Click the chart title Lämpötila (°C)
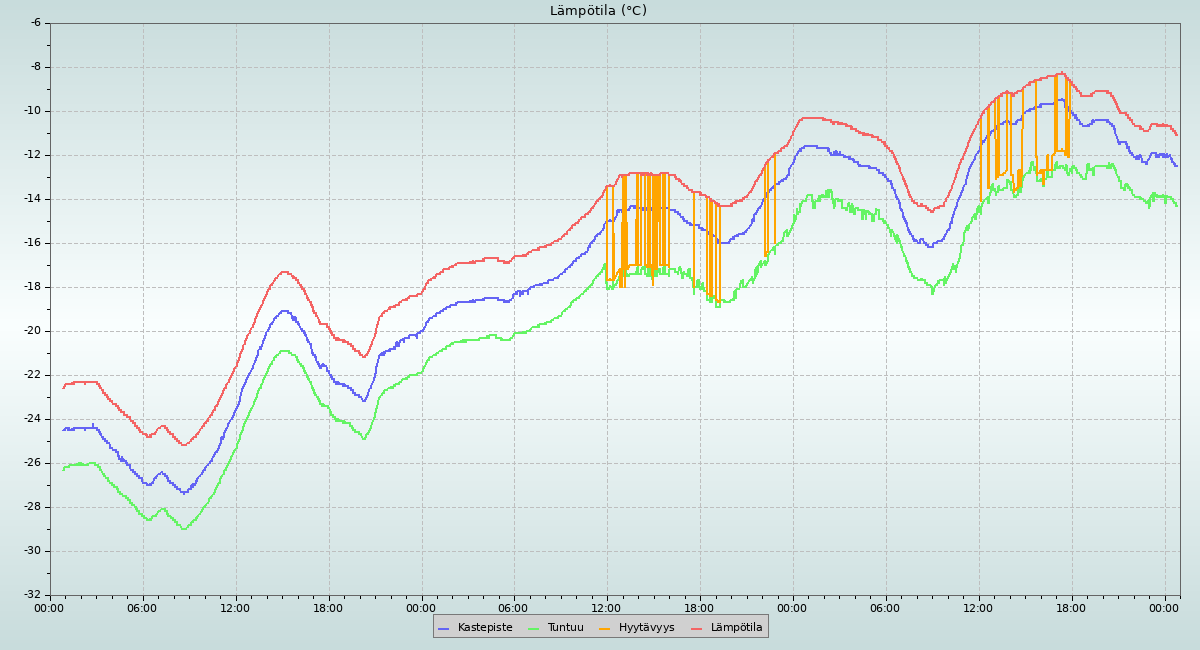Viewport: 1200px width, 650px height. click(598, 11)
